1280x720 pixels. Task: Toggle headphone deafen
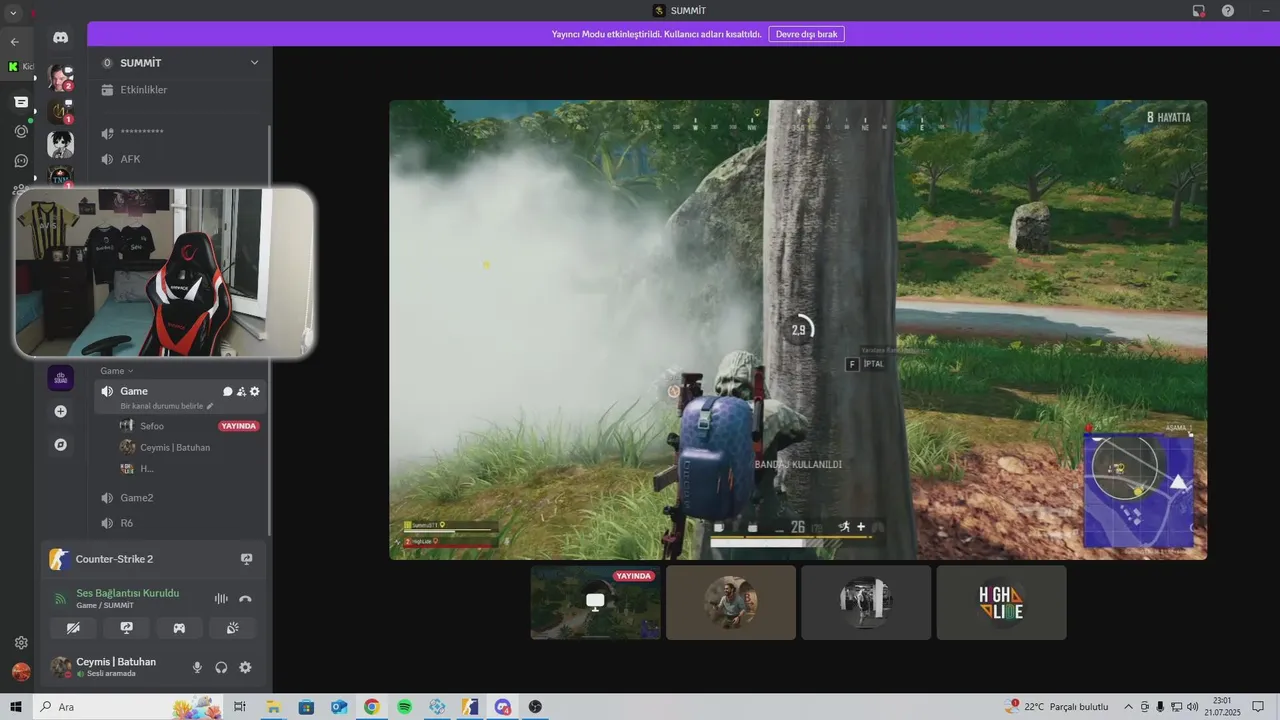(221, 667)
